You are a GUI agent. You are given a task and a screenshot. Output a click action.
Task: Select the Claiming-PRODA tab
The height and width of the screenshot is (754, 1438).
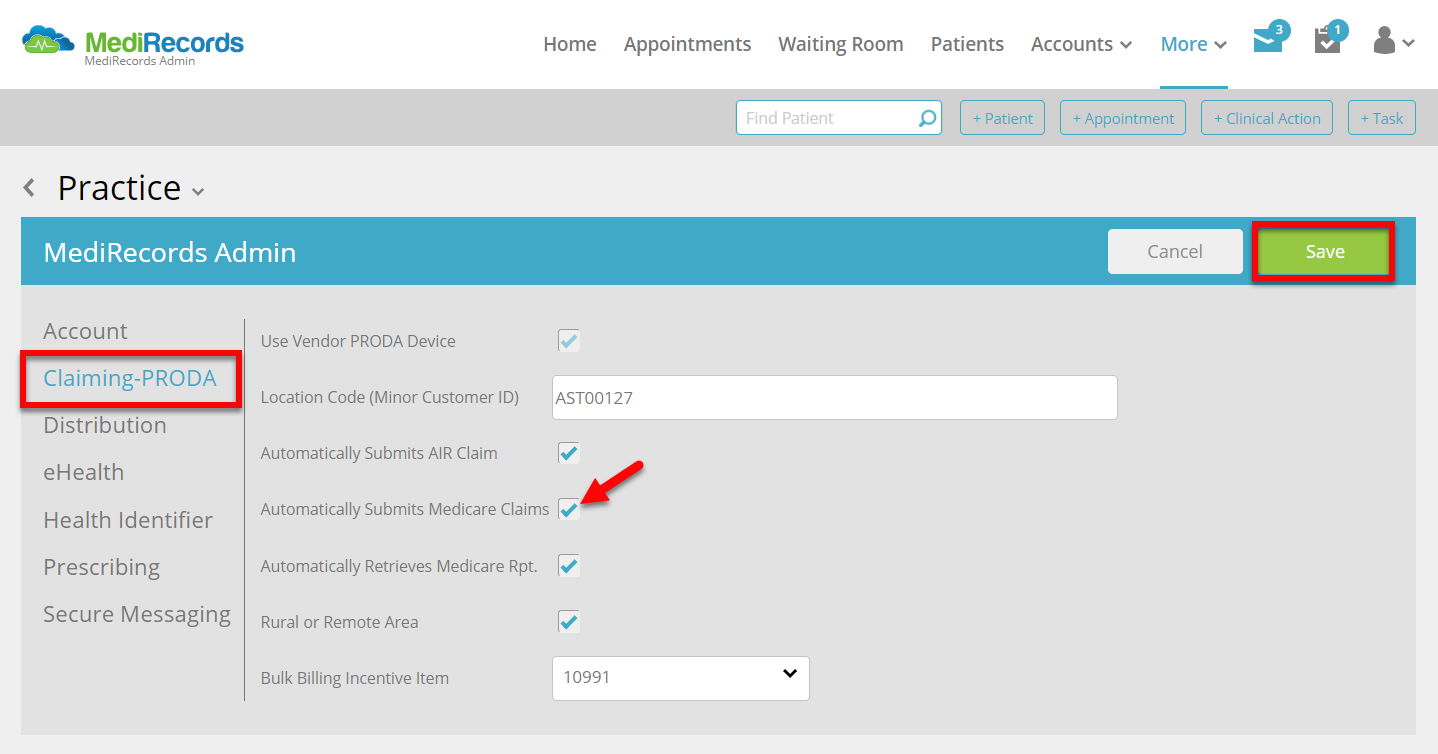pyautogui.click(x=130, y=378)
